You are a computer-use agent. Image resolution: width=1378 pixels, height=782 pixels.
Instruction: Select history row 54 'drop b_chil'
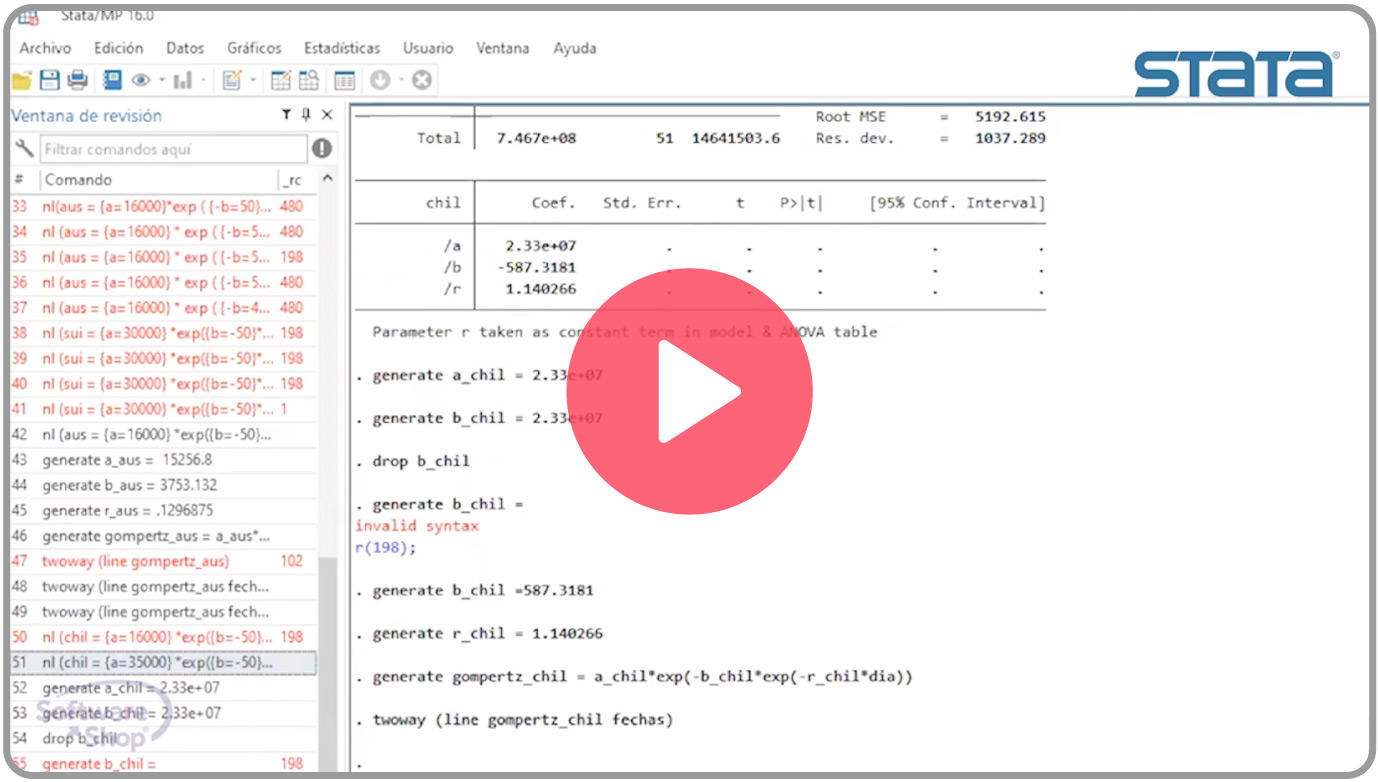pos(164,738)
